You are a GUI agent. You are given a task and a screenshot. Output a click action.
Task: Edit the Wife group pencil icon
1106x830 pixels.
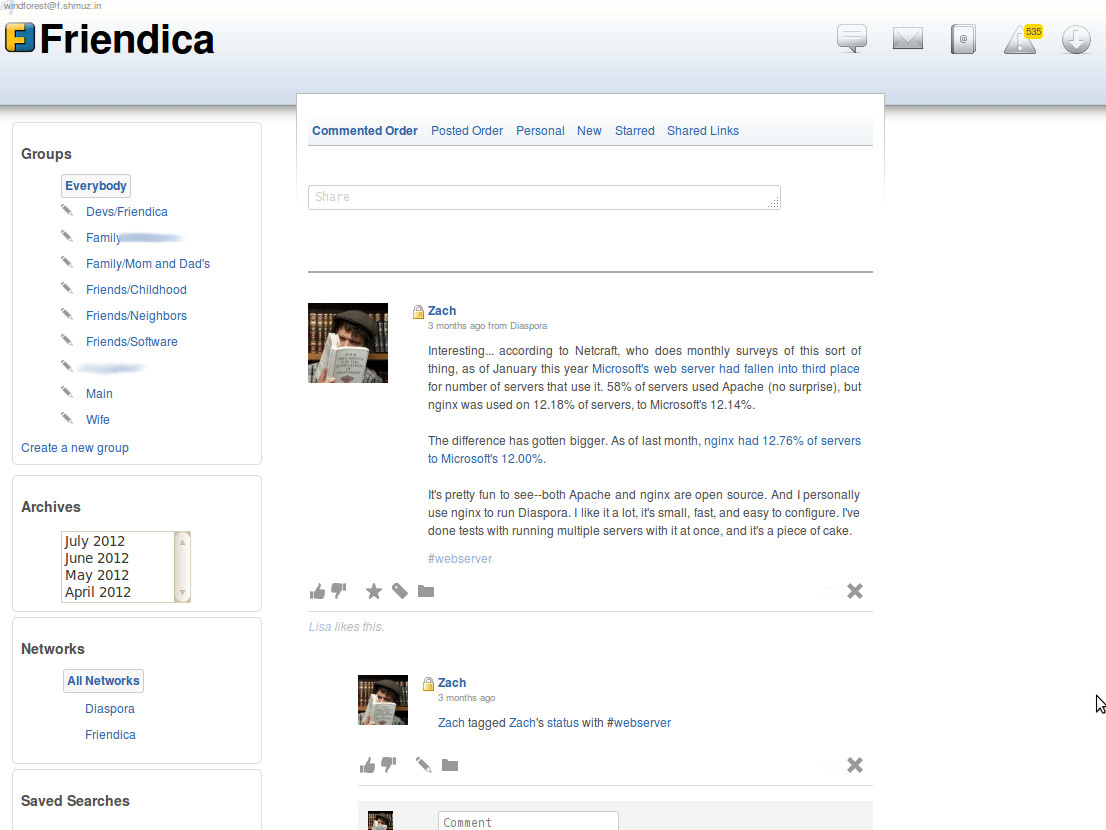(67, 418)
